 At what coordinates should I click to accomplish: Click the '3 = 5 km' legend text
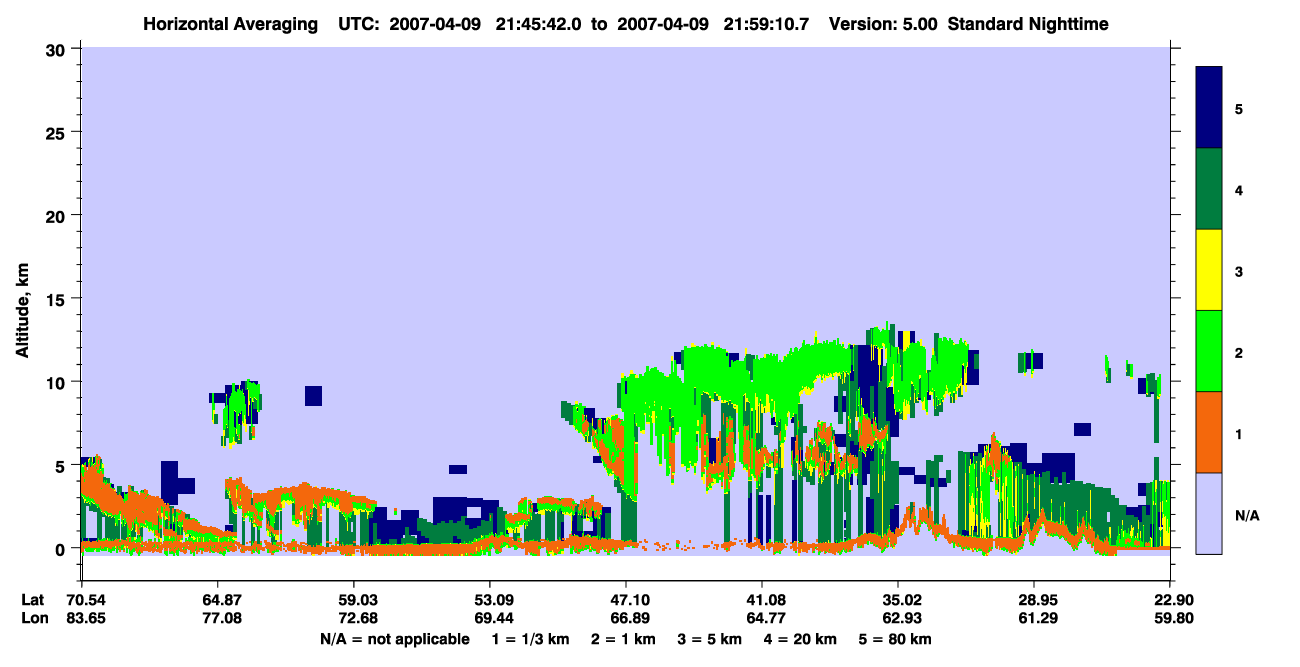tap(708, 639)
